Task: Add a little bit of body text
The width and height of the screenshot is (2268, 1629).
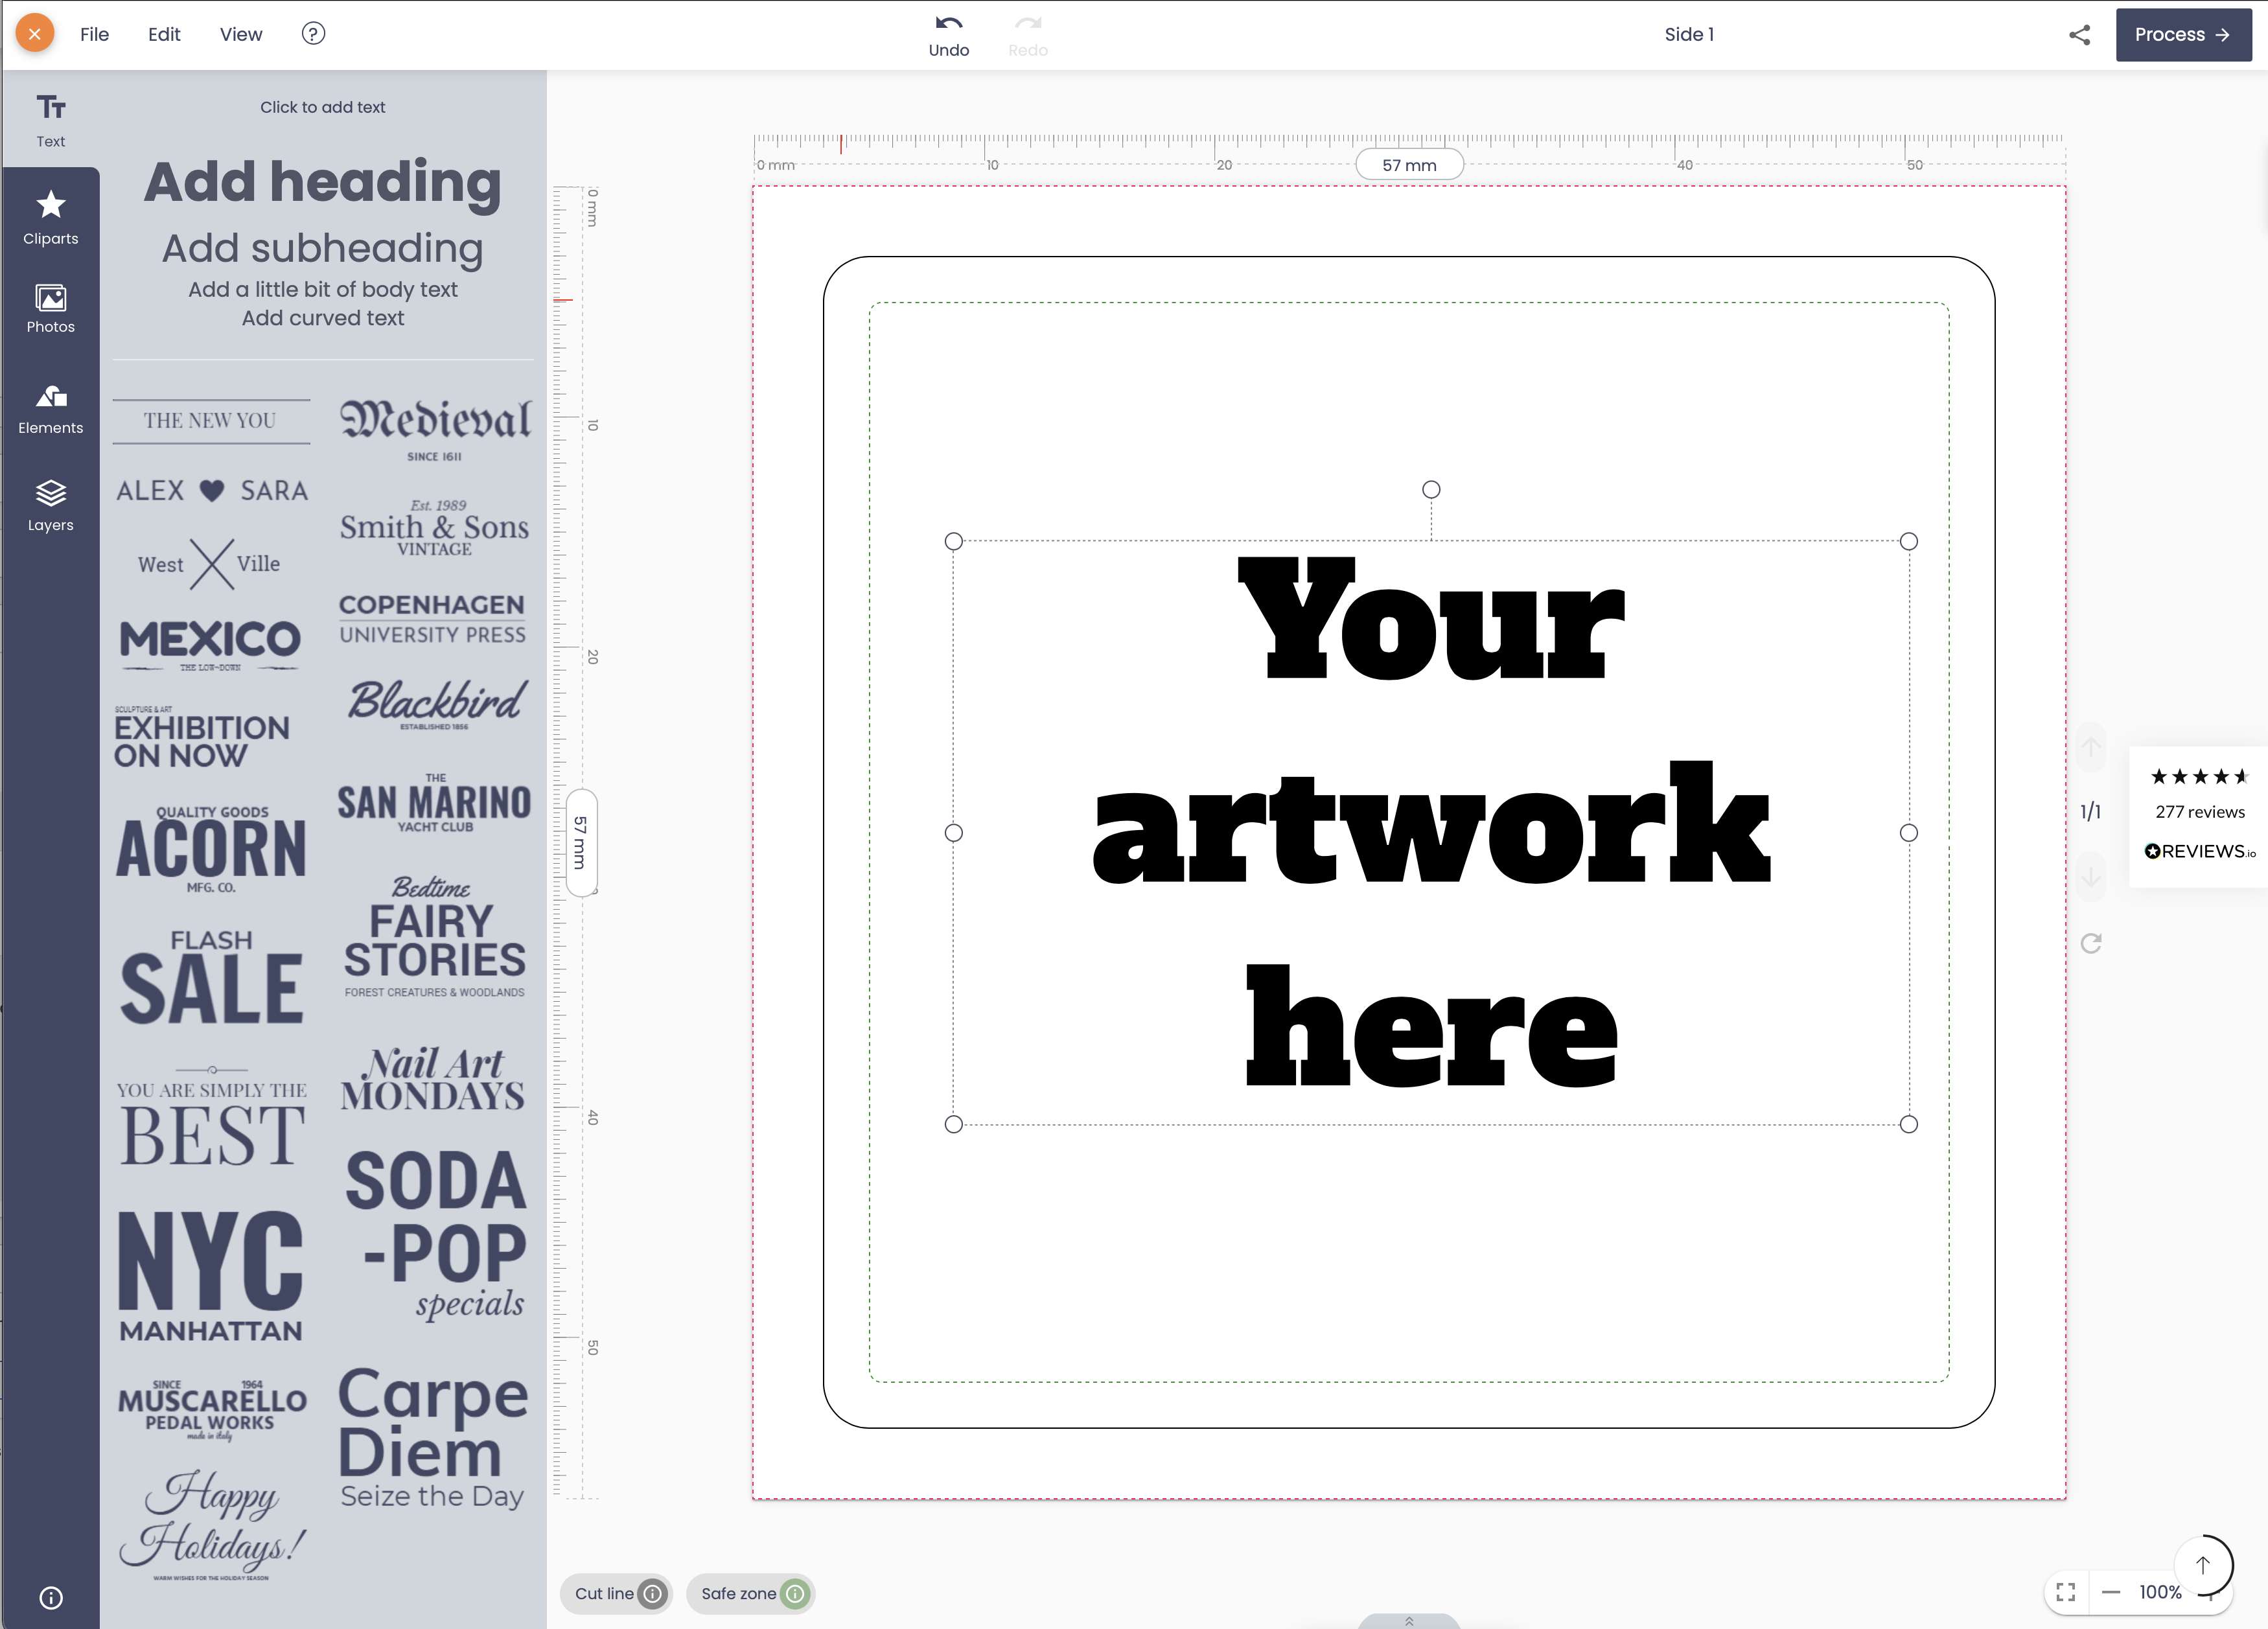Action: pyautogui.click(x=322, y=289)
